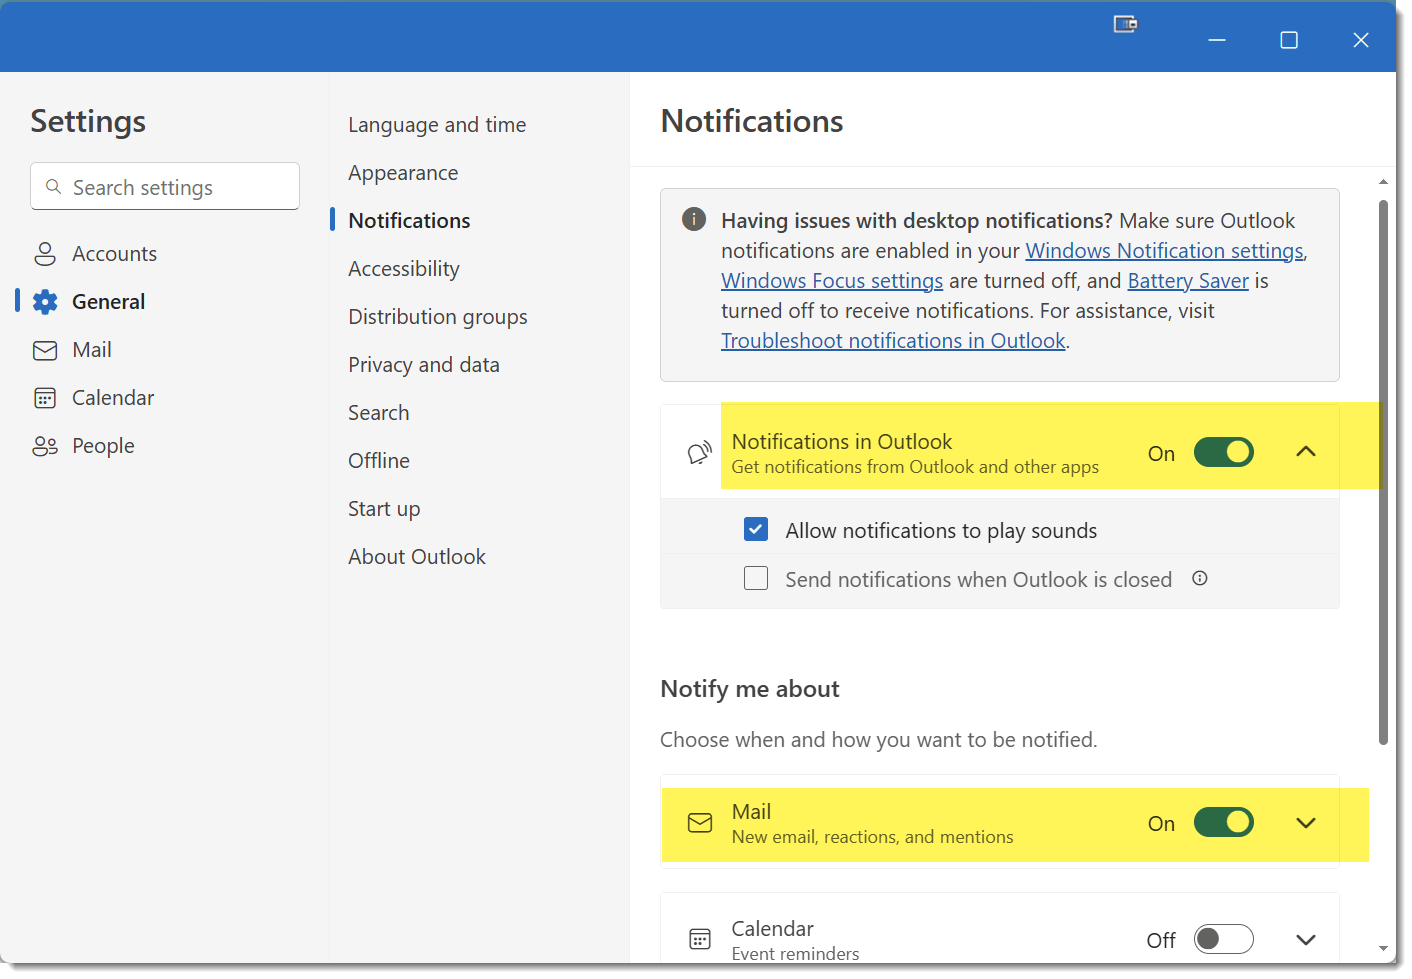Check Send notifications when Outlook is closed
Image resolution: width=1412 pixels, height=979 pixels.
click(x=756, y=578)
